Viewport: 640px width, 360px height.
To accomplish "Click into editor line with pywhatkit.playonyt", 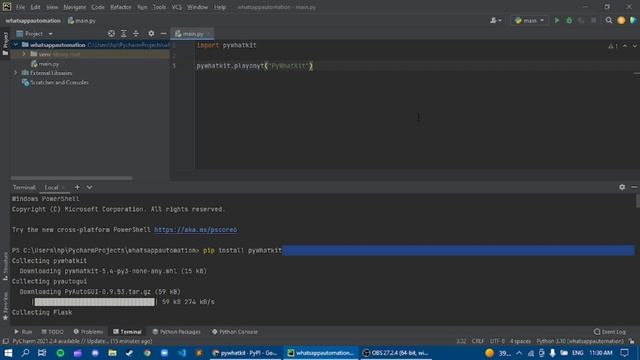I will coord(254,66).
